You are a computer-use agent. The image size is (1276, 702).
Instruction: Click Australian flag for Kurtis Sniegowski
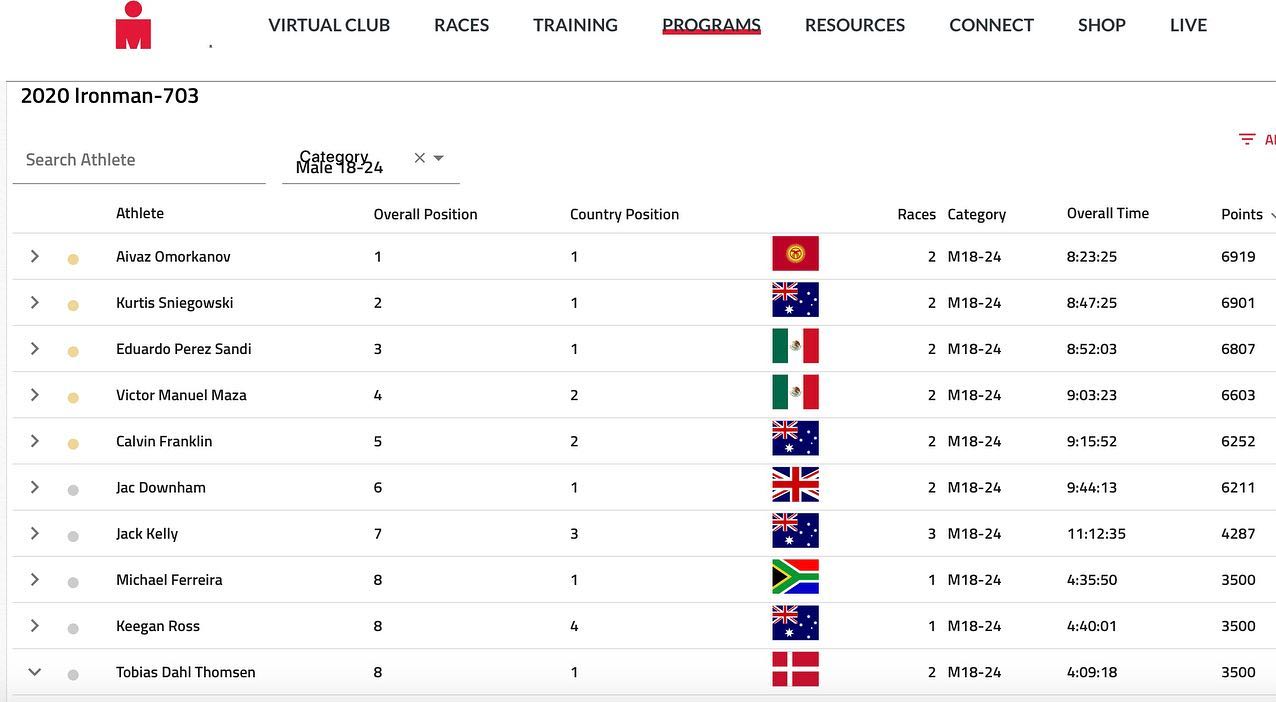tap(795, 300)
